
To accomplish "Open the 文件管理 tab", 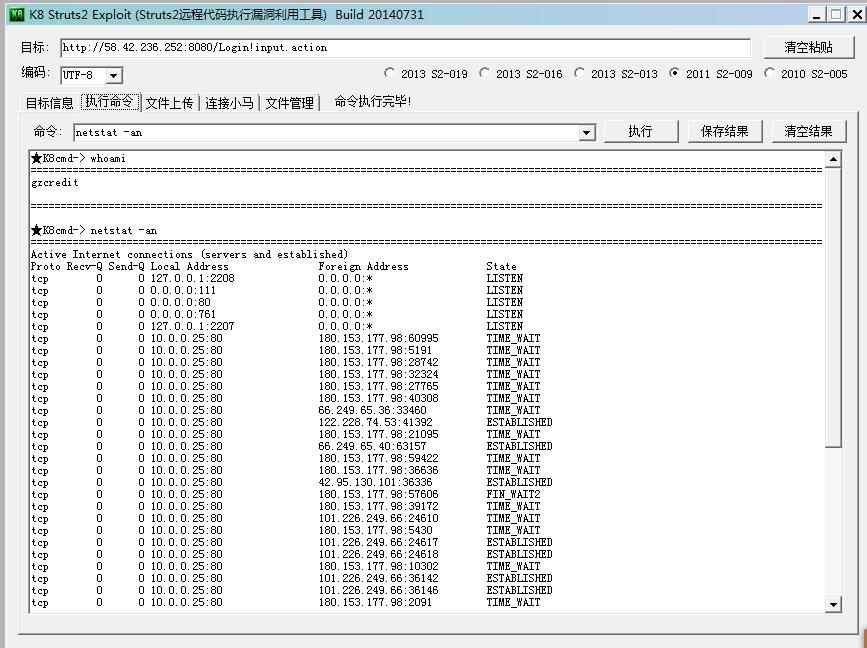I will (290, 103).
